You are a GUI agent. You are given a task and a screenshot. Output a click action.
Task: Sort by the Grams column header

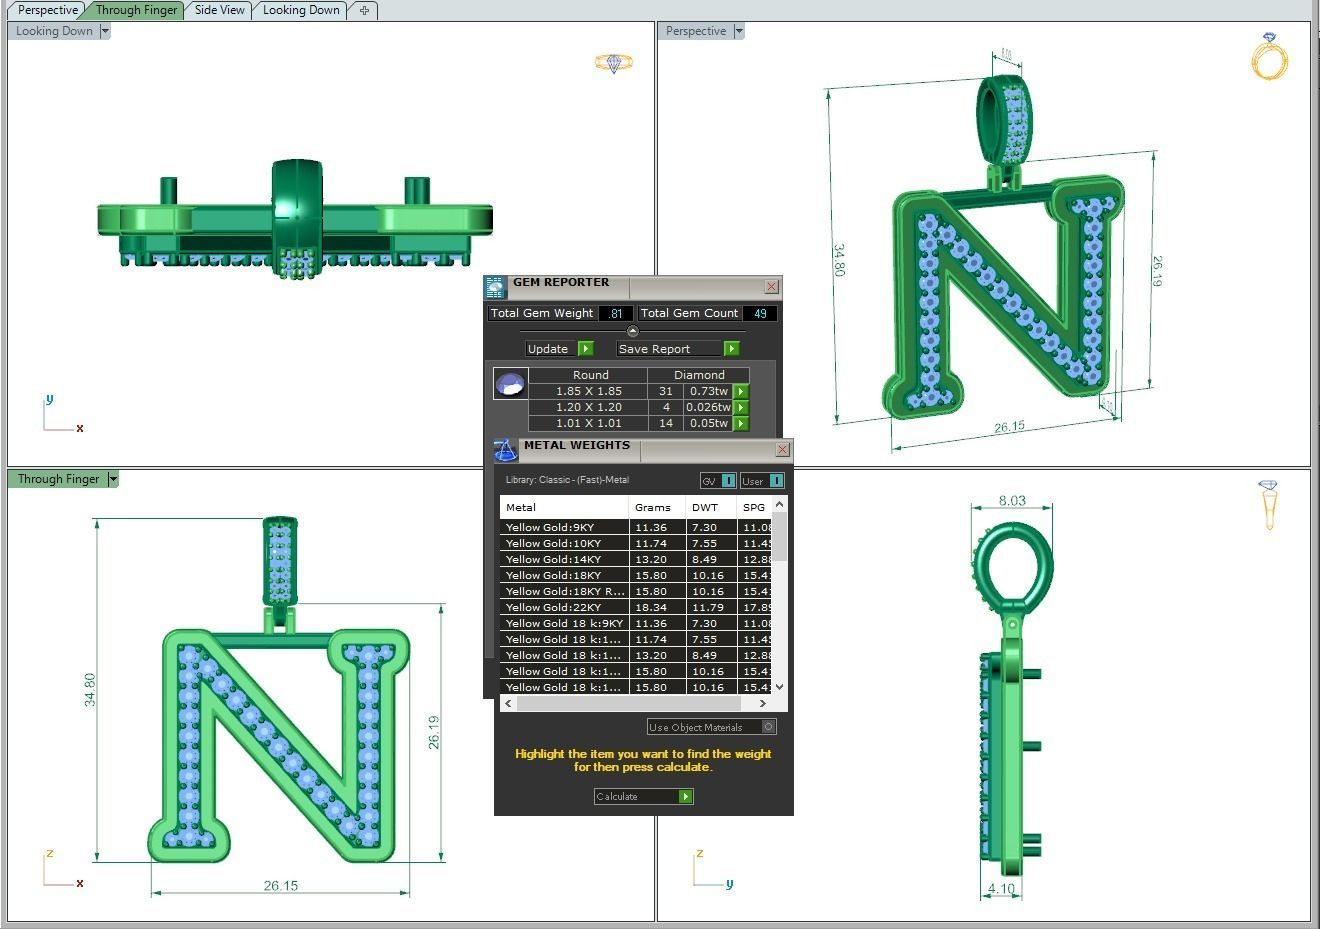[x=657, y=507]
